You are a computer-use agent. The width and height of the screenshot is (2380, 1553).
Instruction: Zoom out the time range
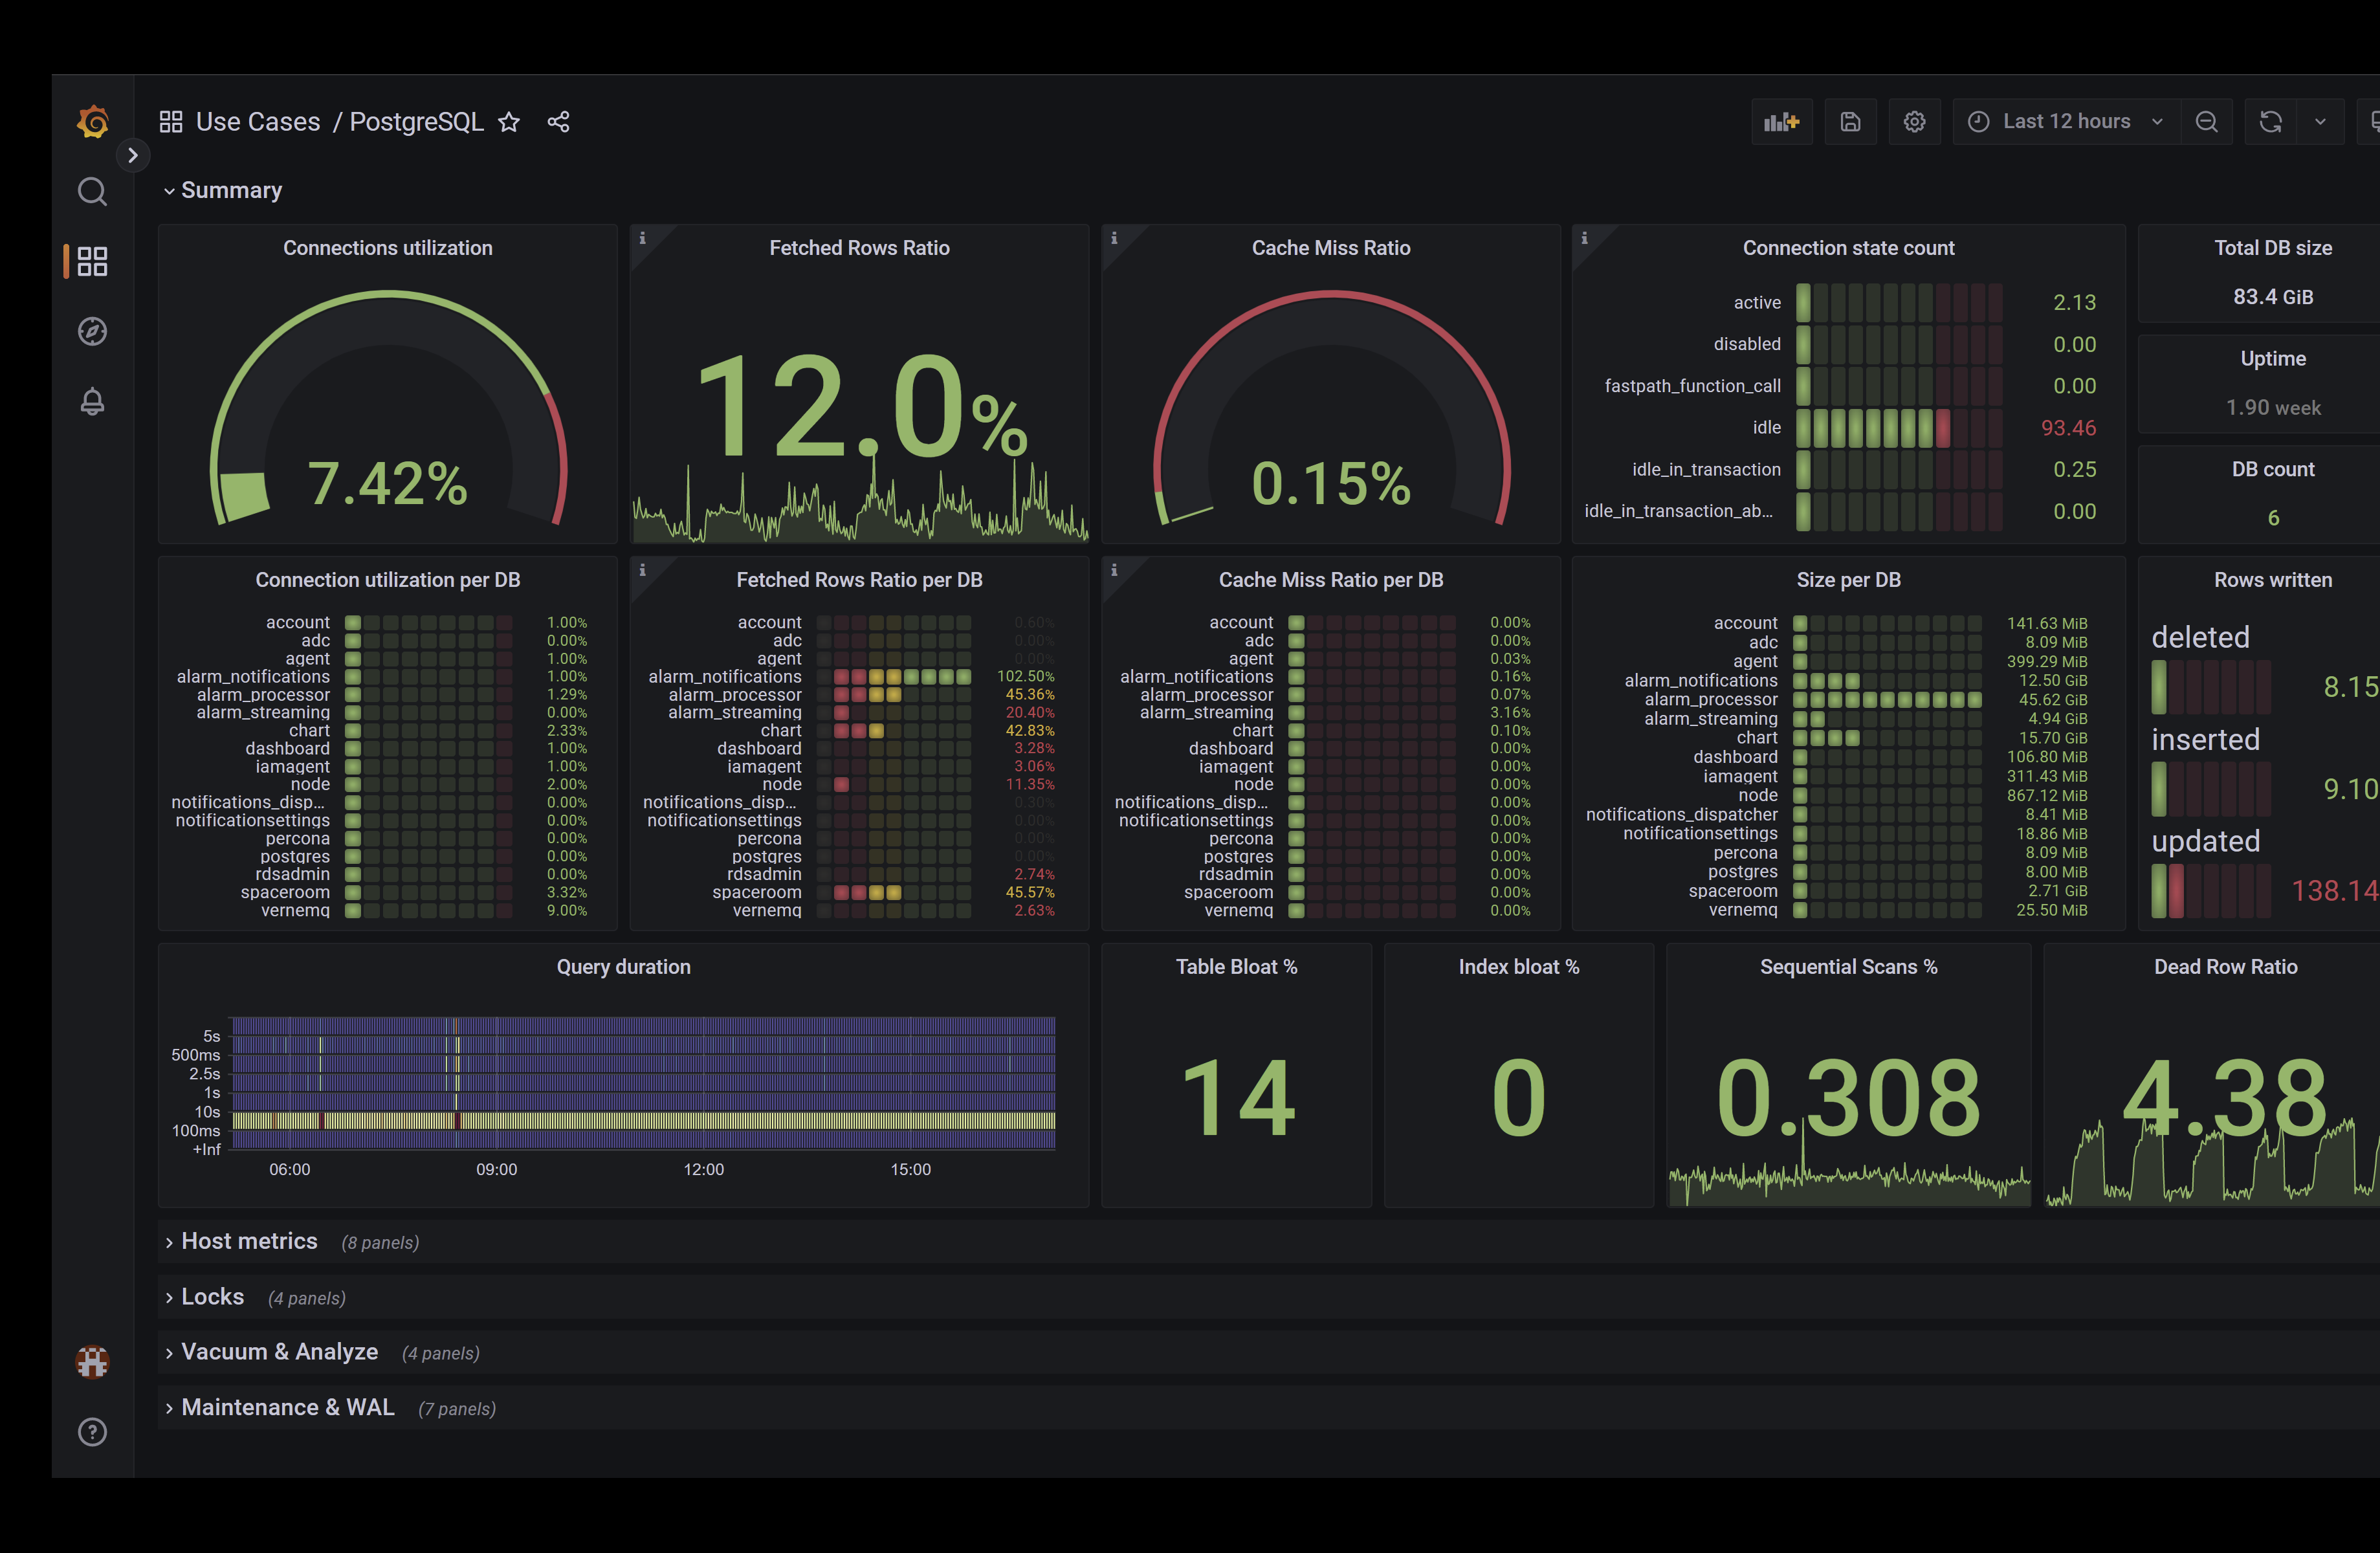click(x=2206, y=122)
